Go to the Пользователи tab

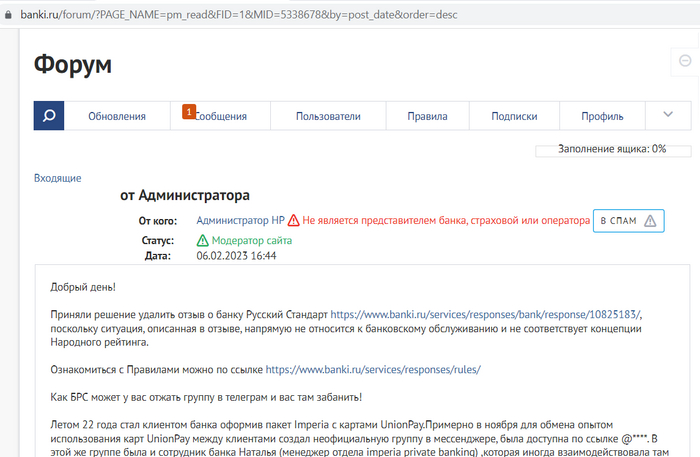[328, 116]
